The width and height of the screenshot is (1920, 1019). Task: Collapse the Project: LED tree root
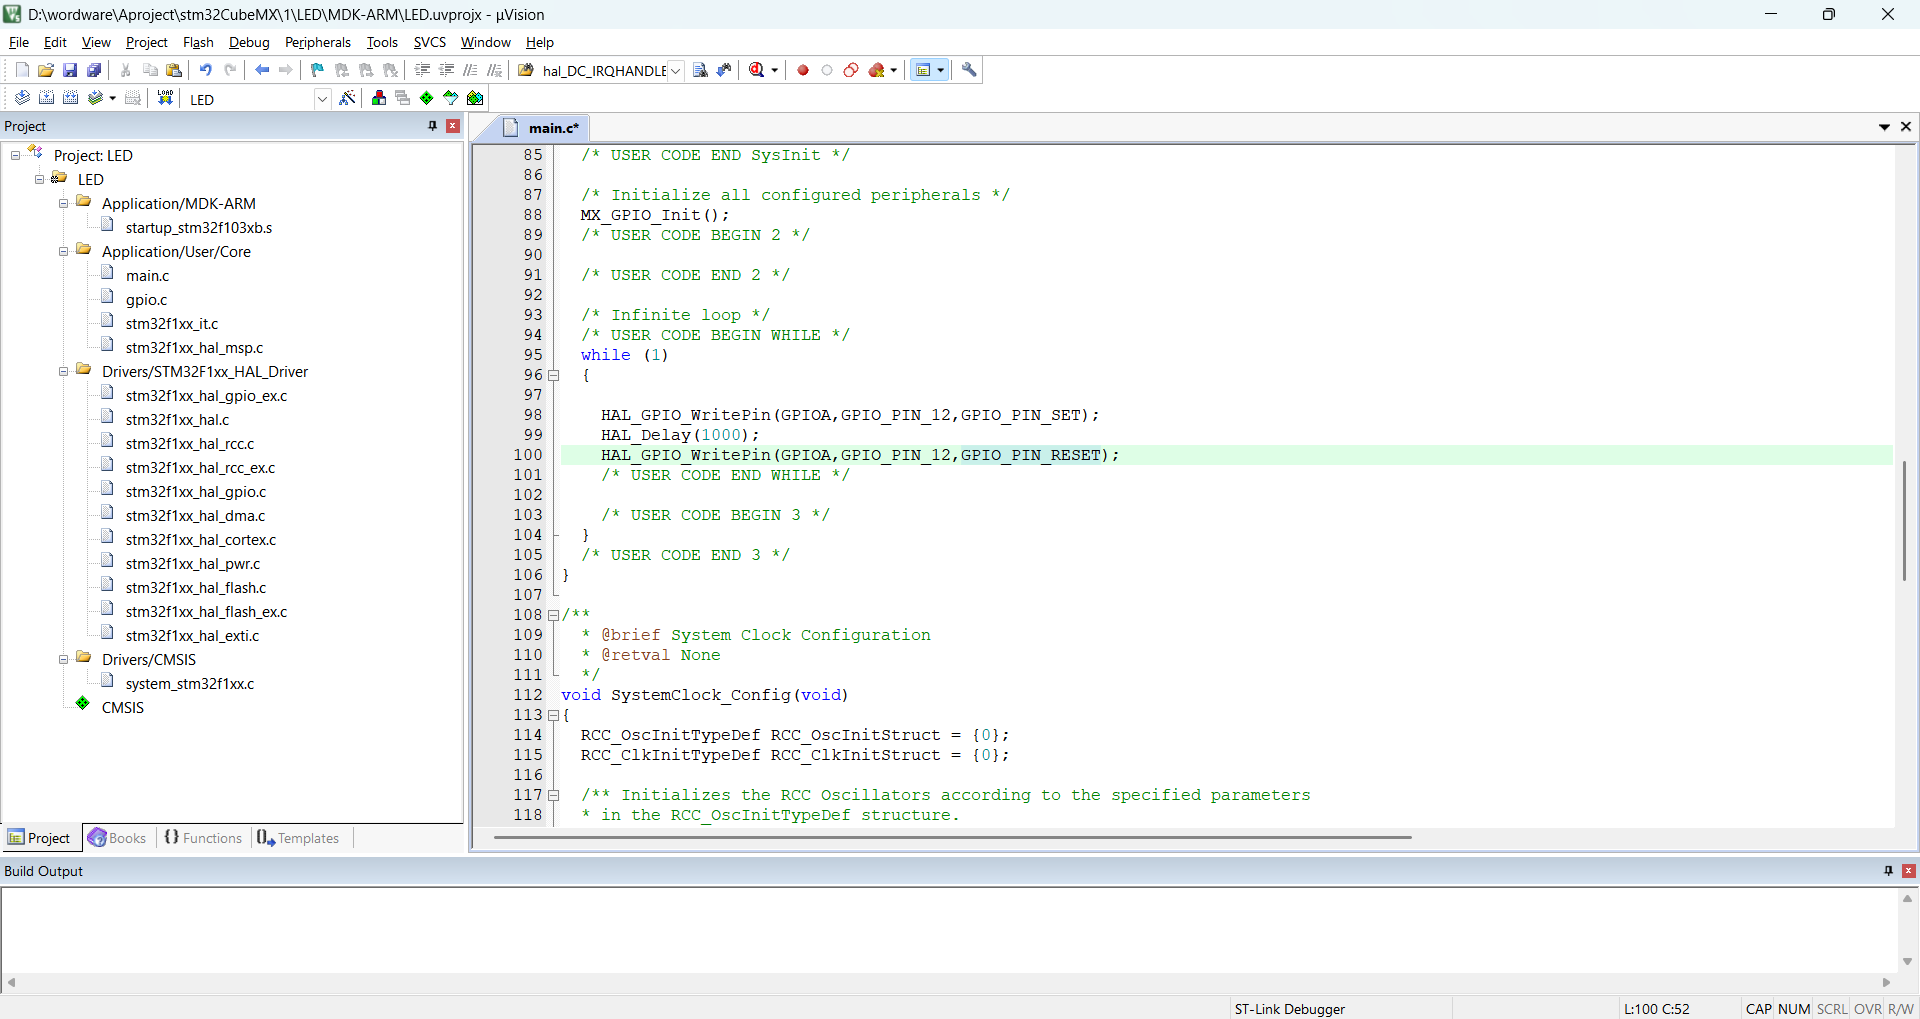[15, 155]
